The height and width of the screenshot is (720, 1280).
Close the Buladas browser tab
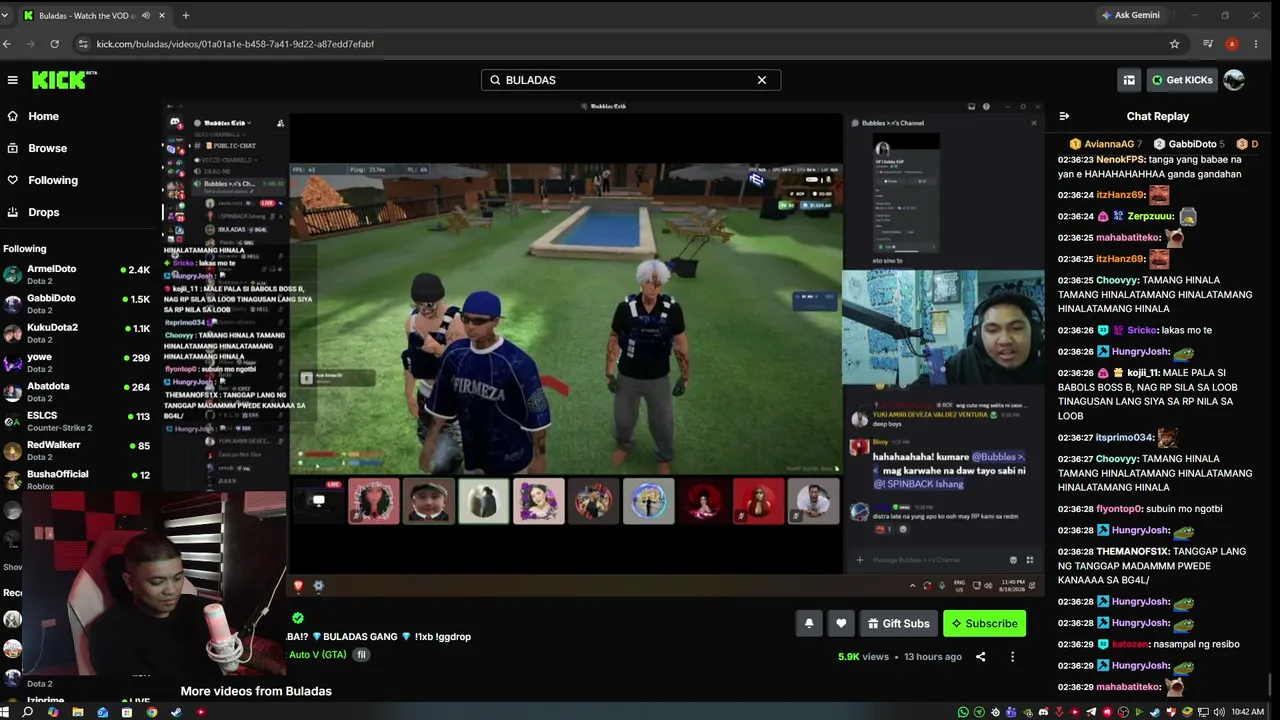pyautogui.click(x=162, y=15)
